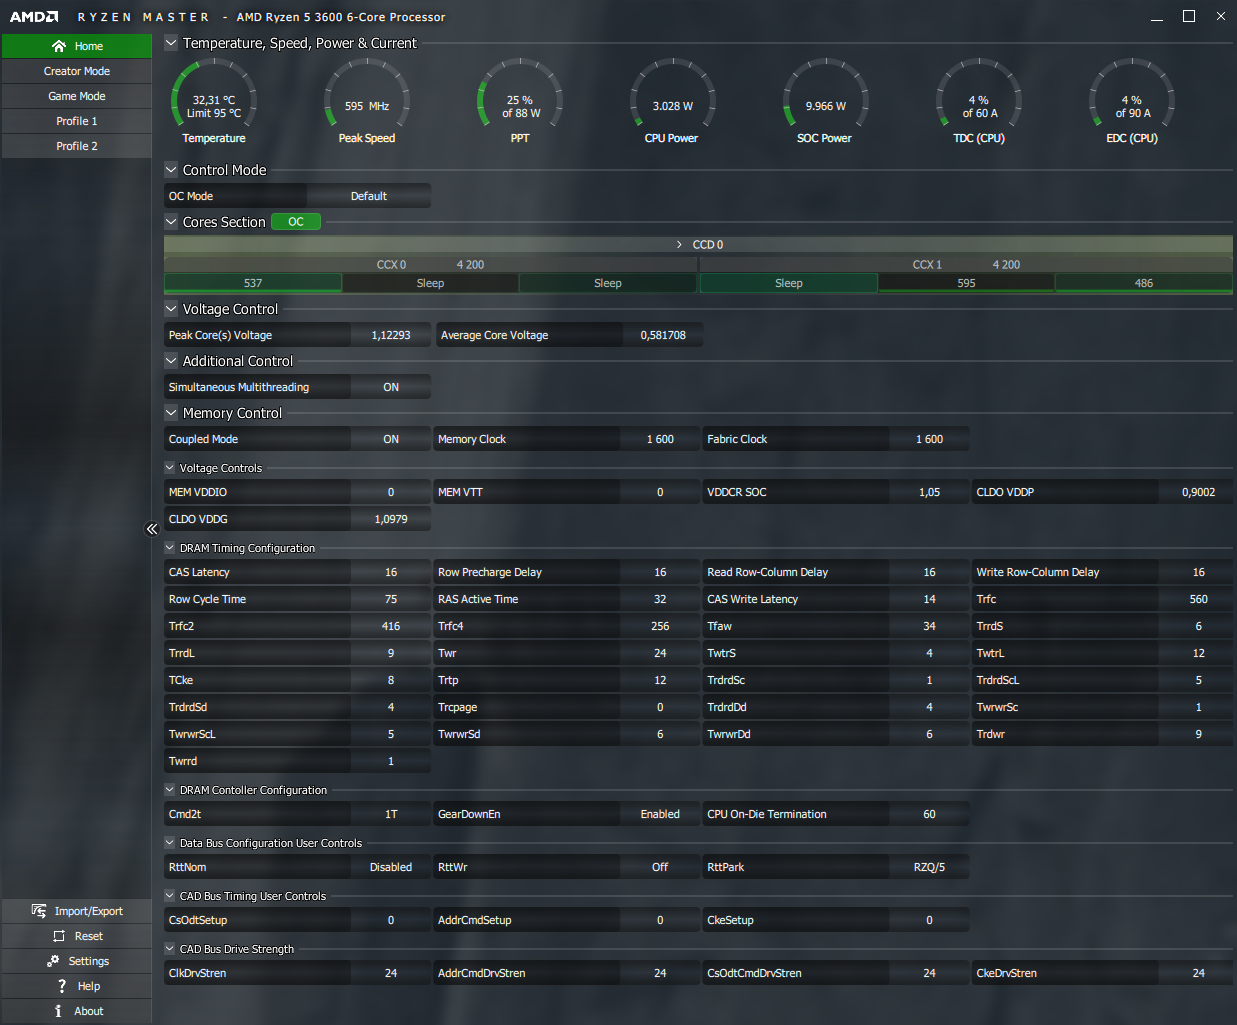Click the RttPark RZQ/5 value
Image resolution: width=1237 pixels, height=1025 pixels.
pyautogui.click(x=929, y=867)
